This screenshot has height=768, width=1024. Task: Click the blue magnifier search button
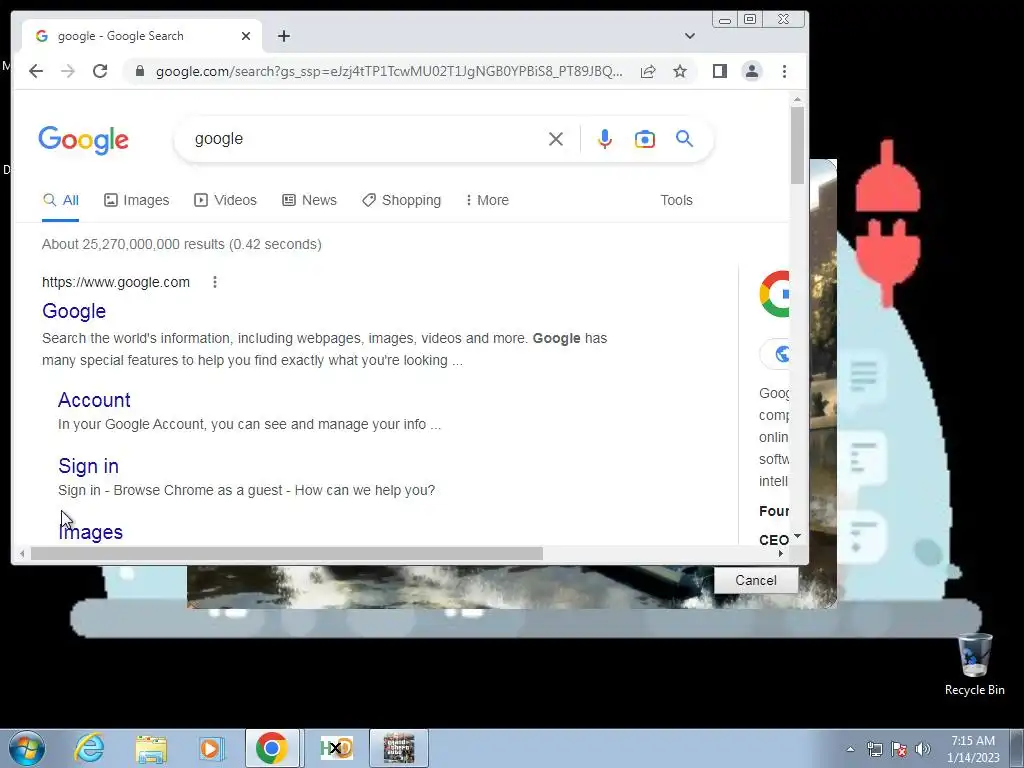point(684,138)
